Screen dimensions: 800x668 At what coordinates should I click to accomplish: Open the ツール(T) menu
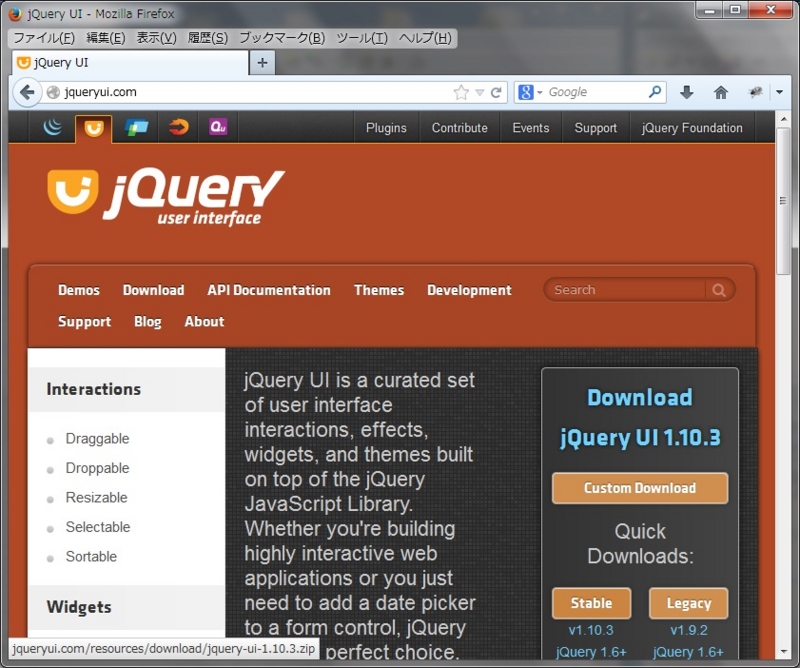(362, 38)
